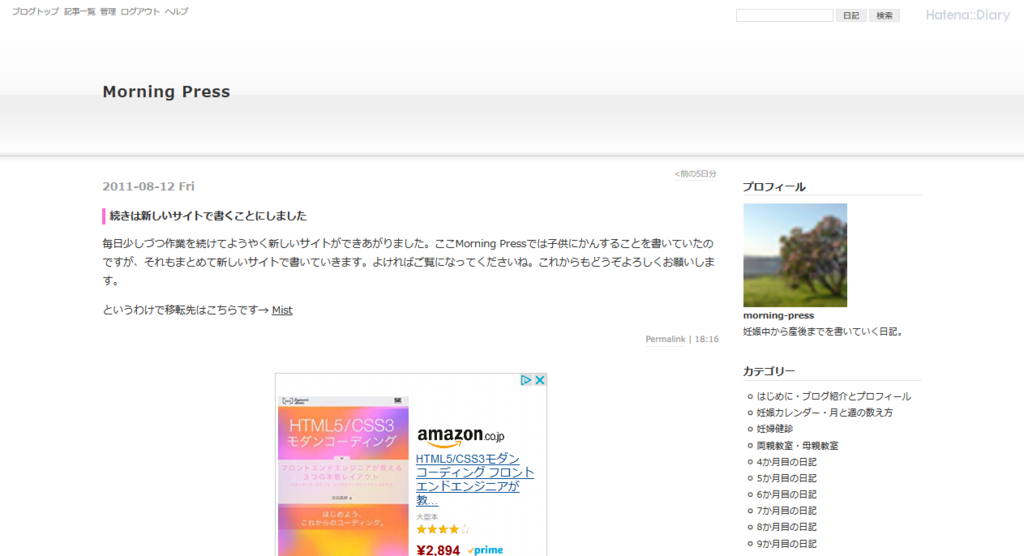Open category はじめに・ブログ紹介とプロフィール
This screenshot has height=556, width=1024.
click(x=833, y=397)
